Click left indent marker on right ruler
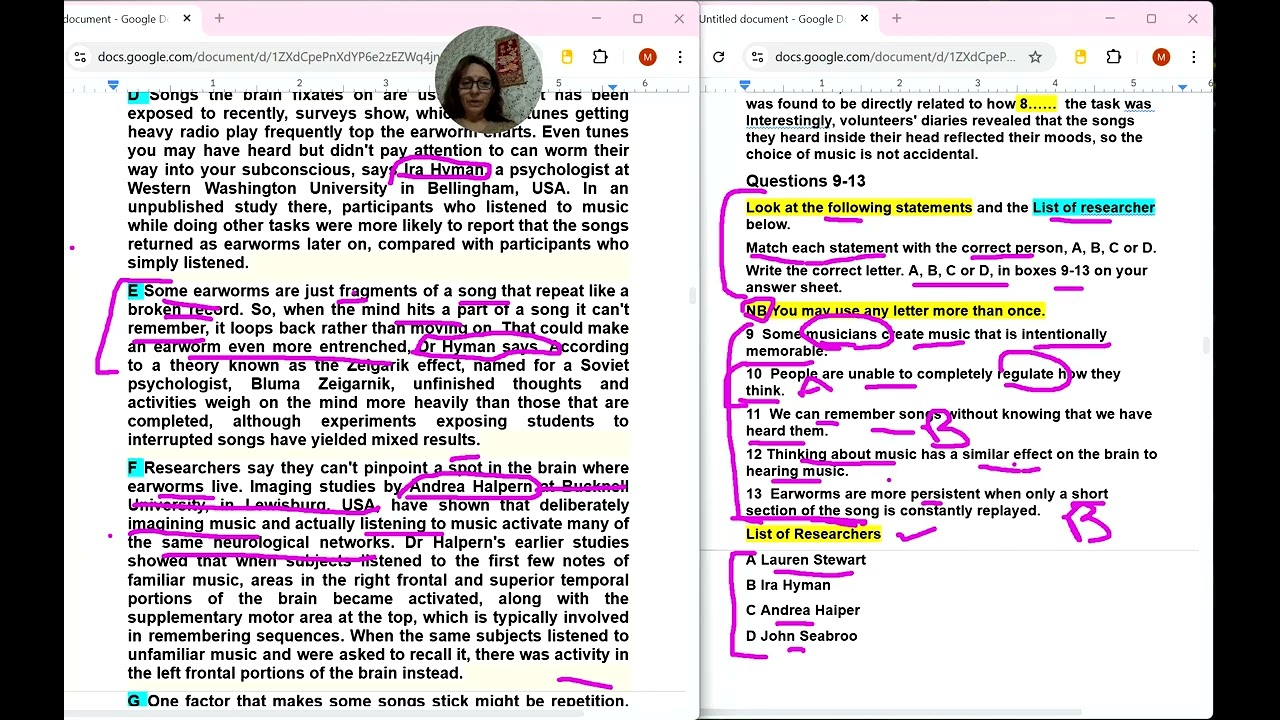The image size is (1280, 720). tap(744, 86)
